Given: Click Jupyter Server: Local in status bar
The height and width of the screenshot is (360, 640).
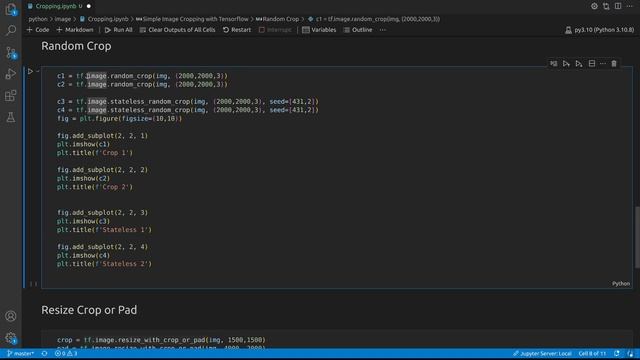Looking at the screenshot, I should [x=542, y=353].
